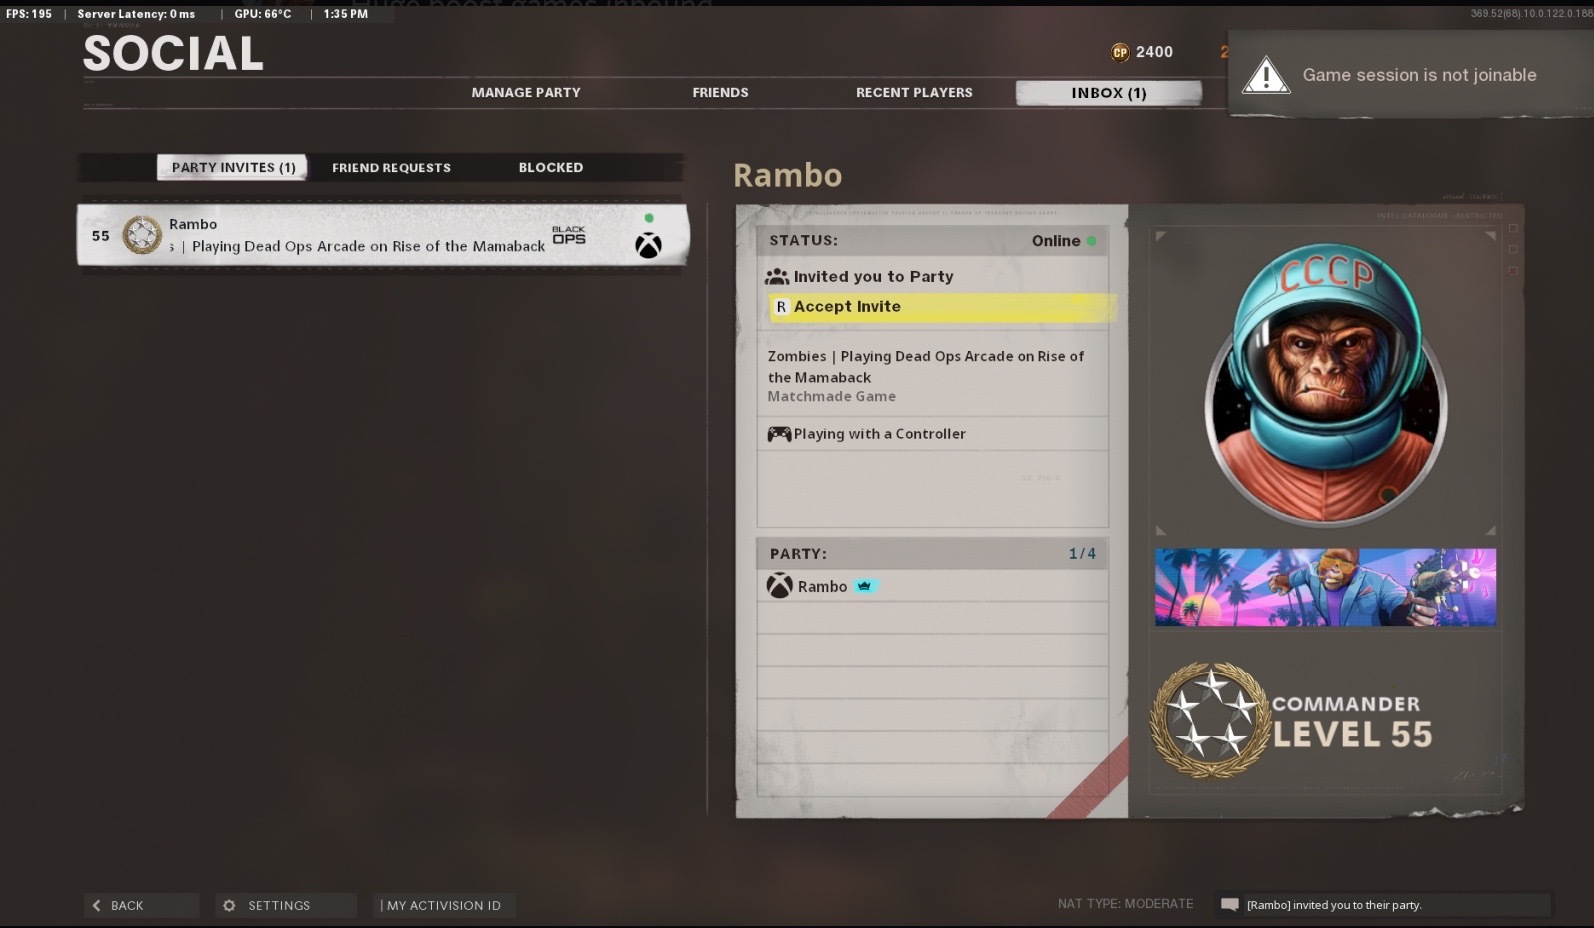This screenshot has width=1594, height=928.
Task: Open Settings from bottom bar
Action: [286, 905]
